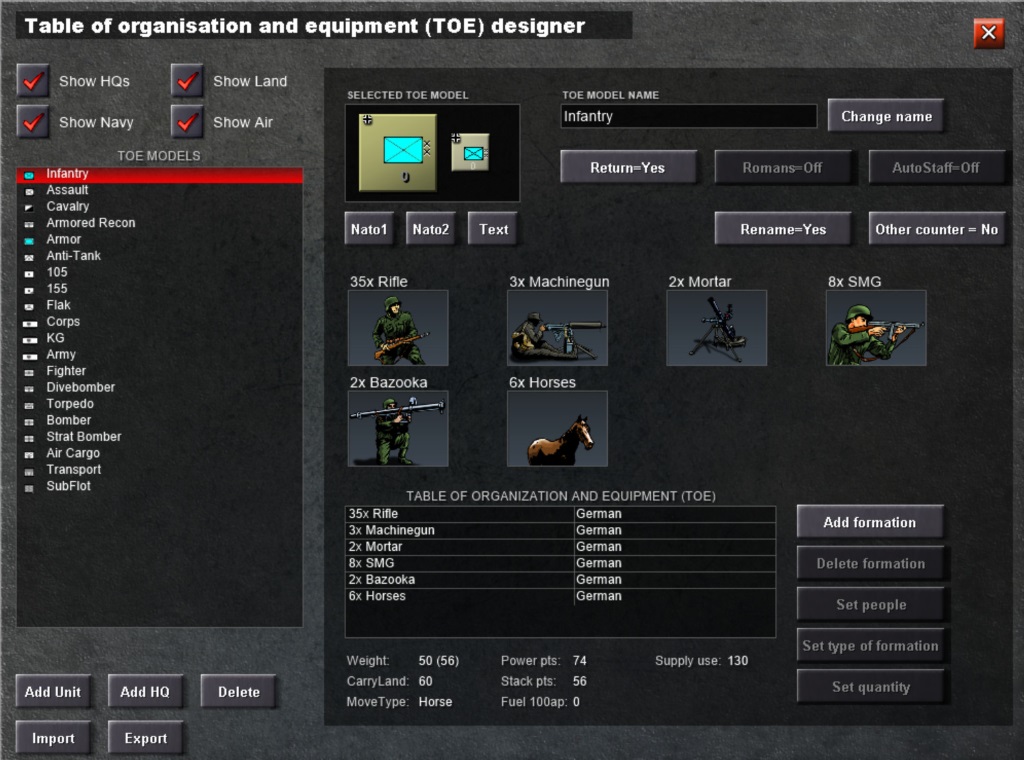Viewport: 1024px width, 760px height.
Task: Switch to the Nato2 counter style
Action: tap(430, 229)
